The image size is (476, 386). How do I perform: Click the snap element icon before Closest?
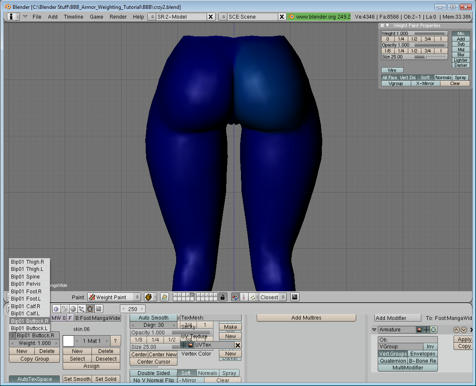click(252, 297)
